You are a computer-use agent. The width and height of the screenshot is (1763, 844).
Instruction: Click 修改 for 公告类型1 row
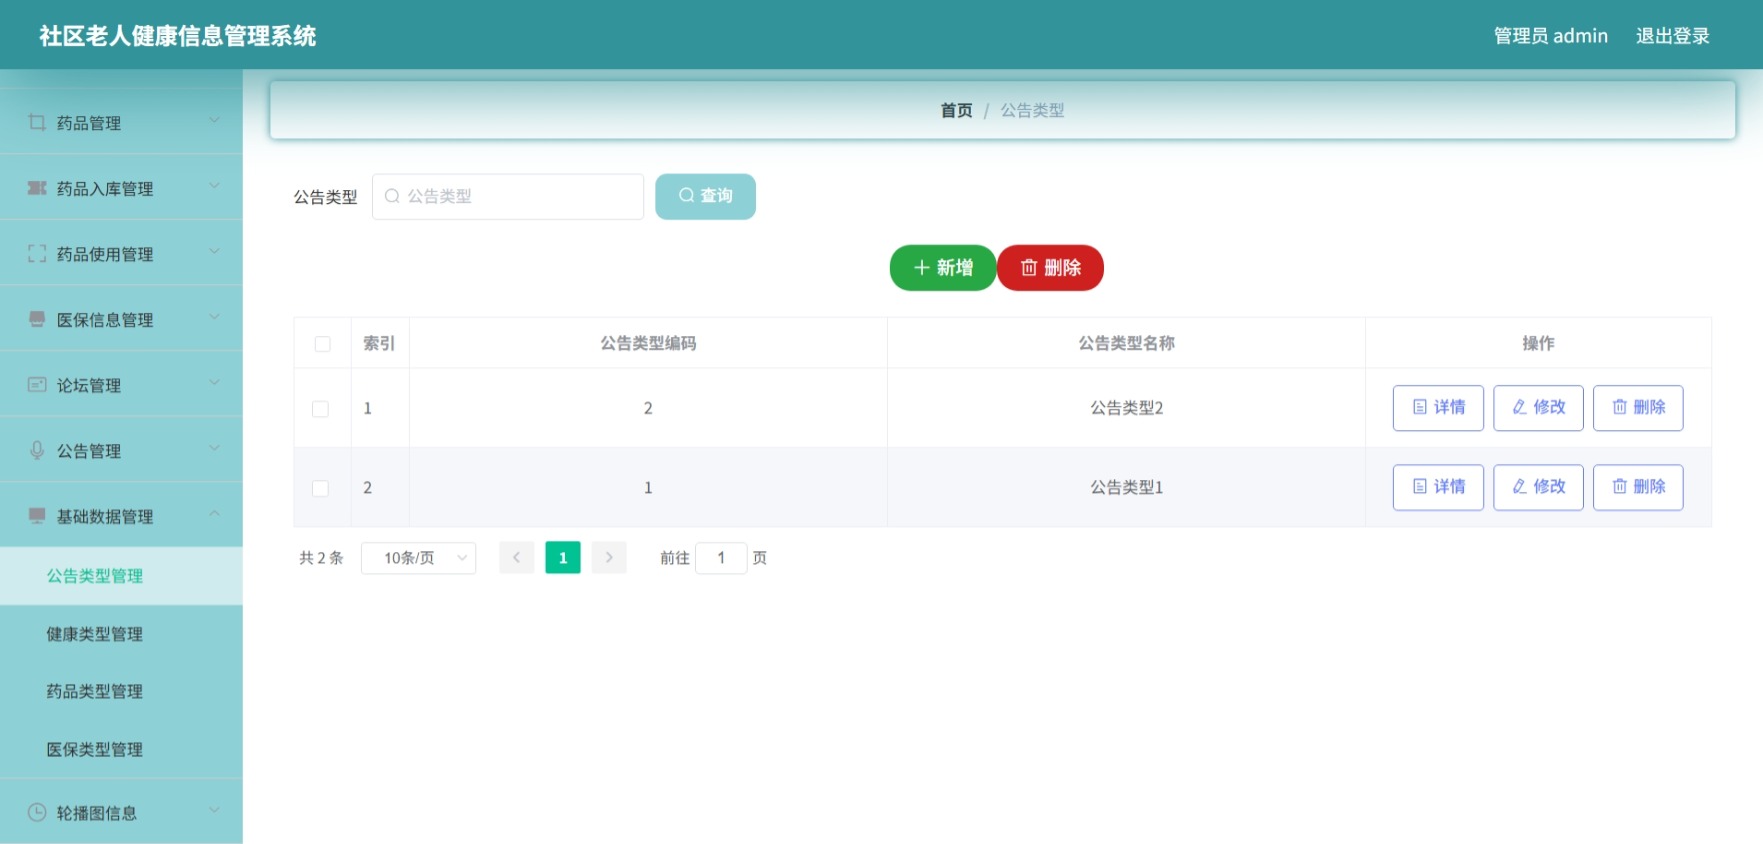[1538, 487]
